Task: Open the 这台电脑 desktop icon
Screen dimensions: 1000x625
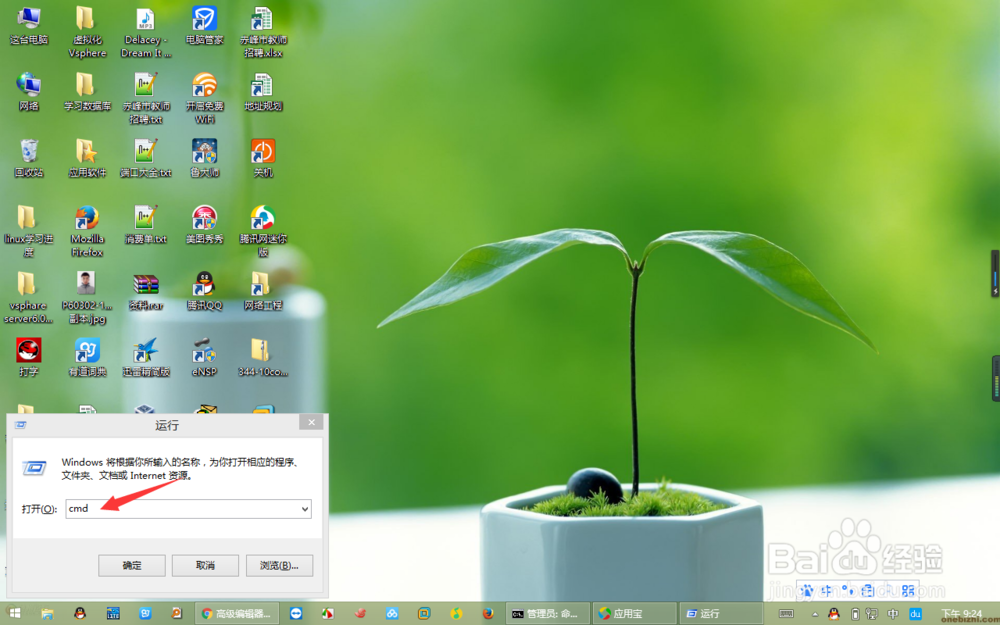Action: [29, 26]
